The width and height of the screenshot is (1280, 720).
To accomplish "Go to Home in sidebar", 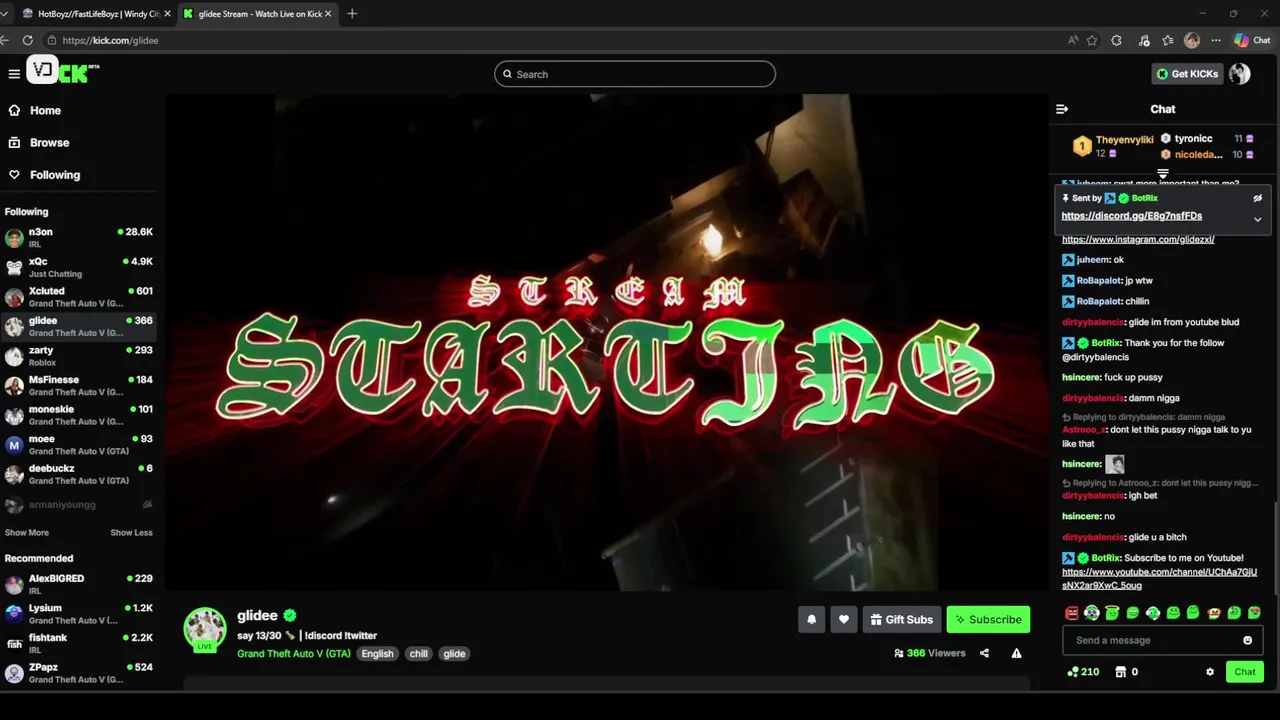I will (x=35, y=110).
